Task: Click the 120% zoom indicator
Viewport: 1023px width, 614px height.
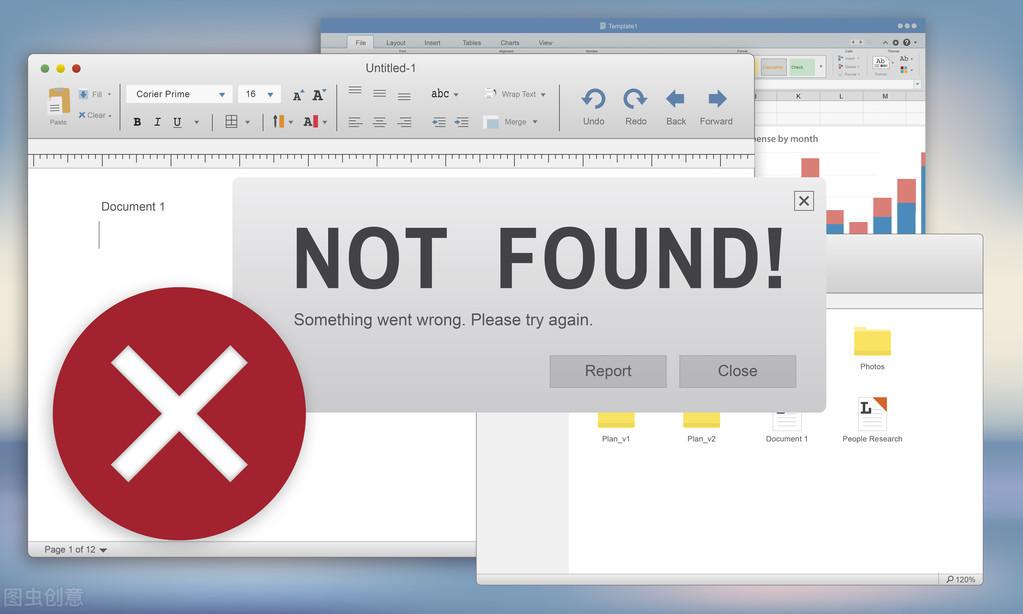Action: click(x=960, y=579)
